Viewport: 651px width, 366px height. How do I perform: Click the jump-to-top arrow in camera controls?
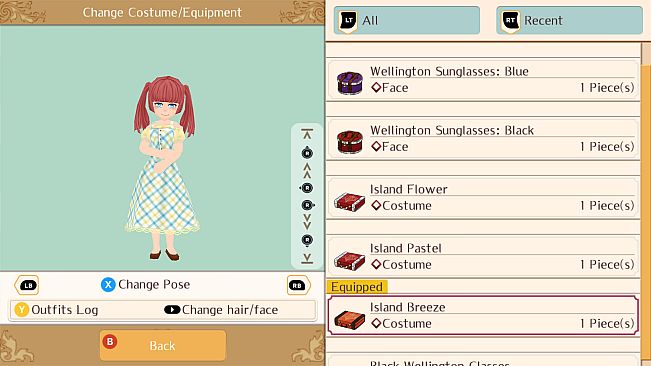point(307,134)
